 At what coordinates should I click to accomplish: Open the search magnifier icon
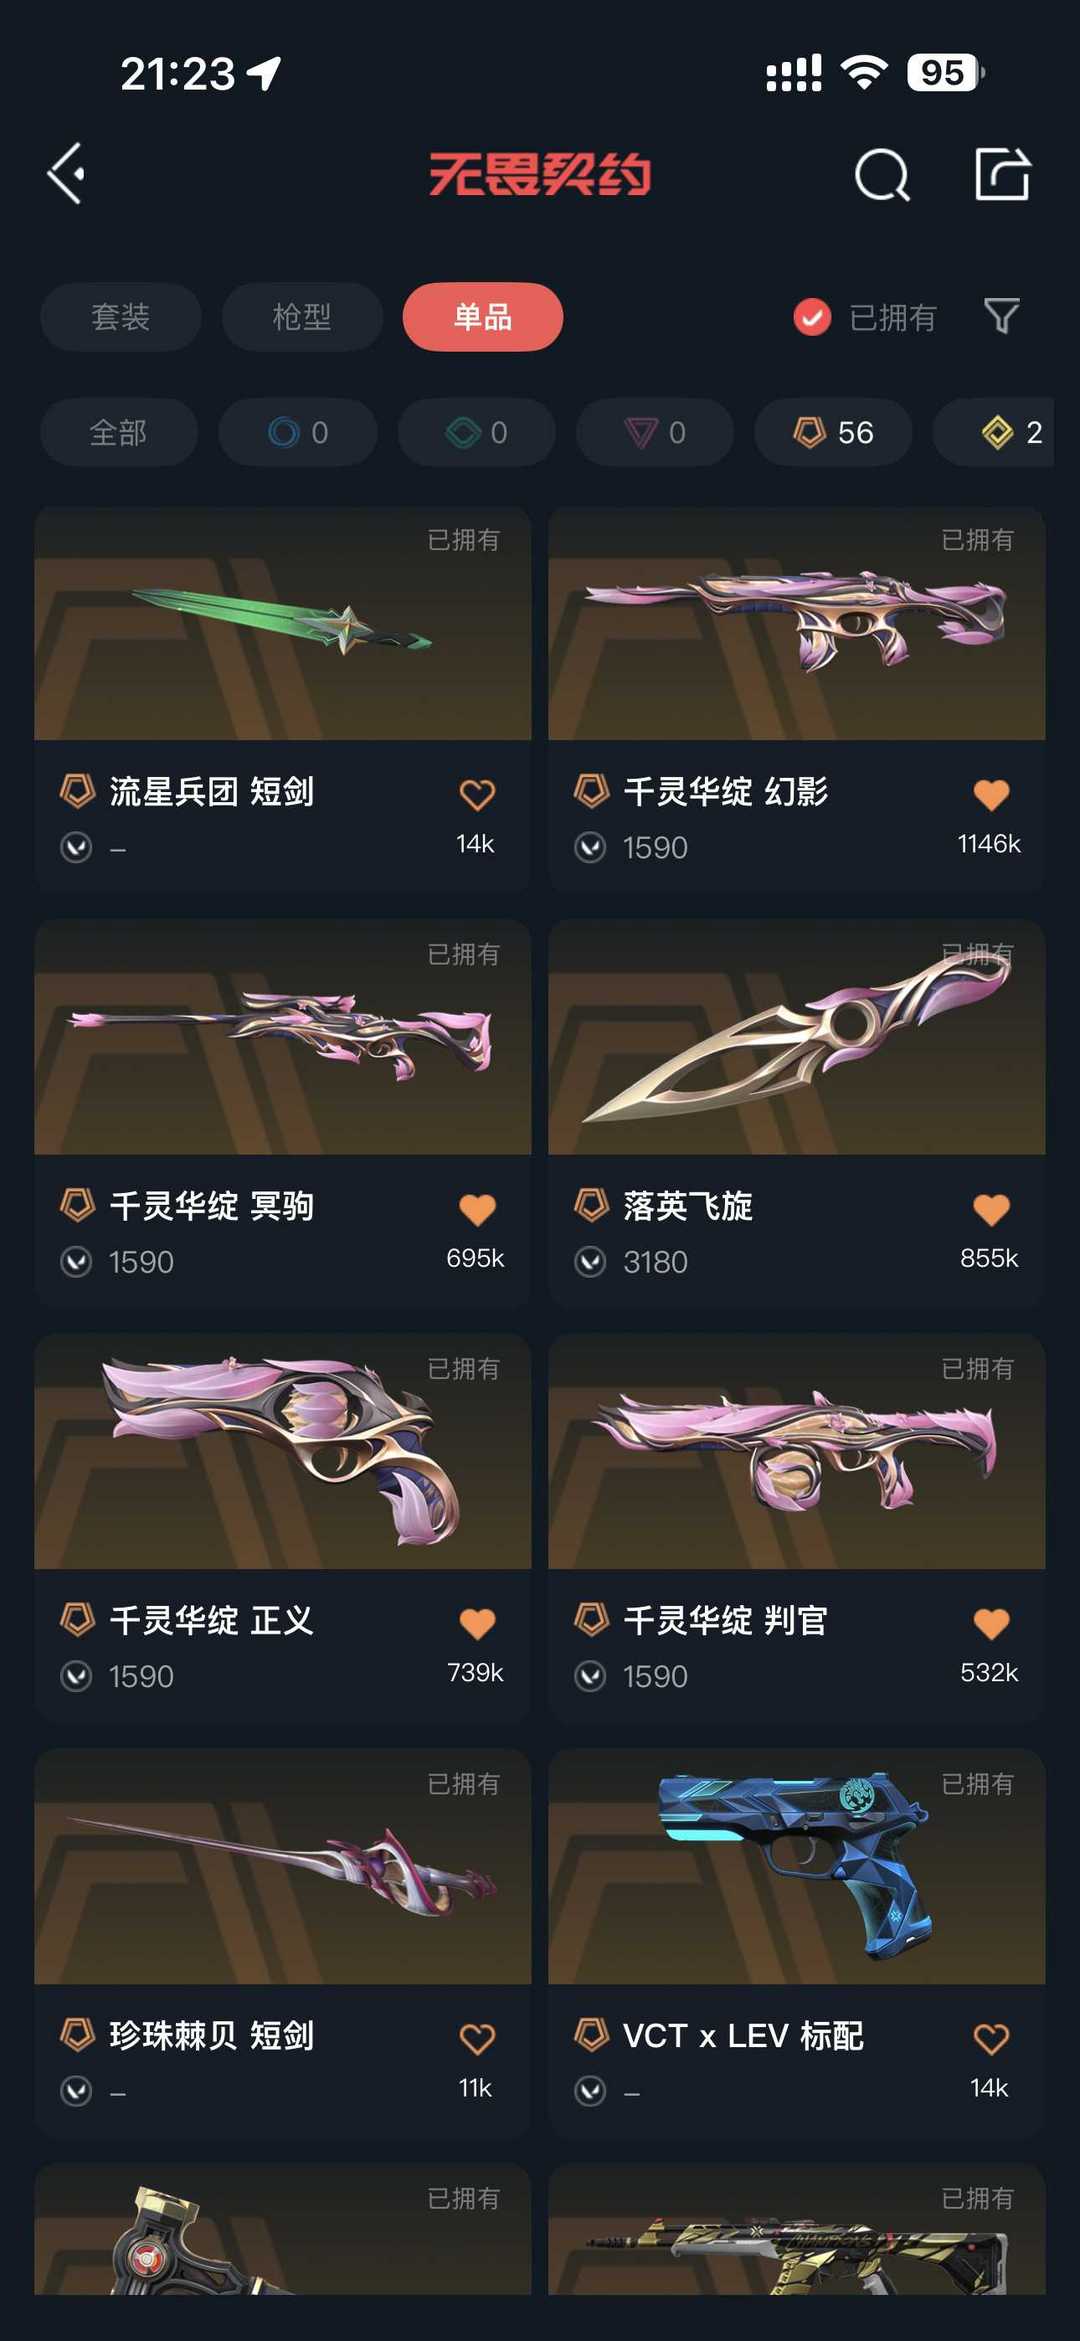point(882,175)
